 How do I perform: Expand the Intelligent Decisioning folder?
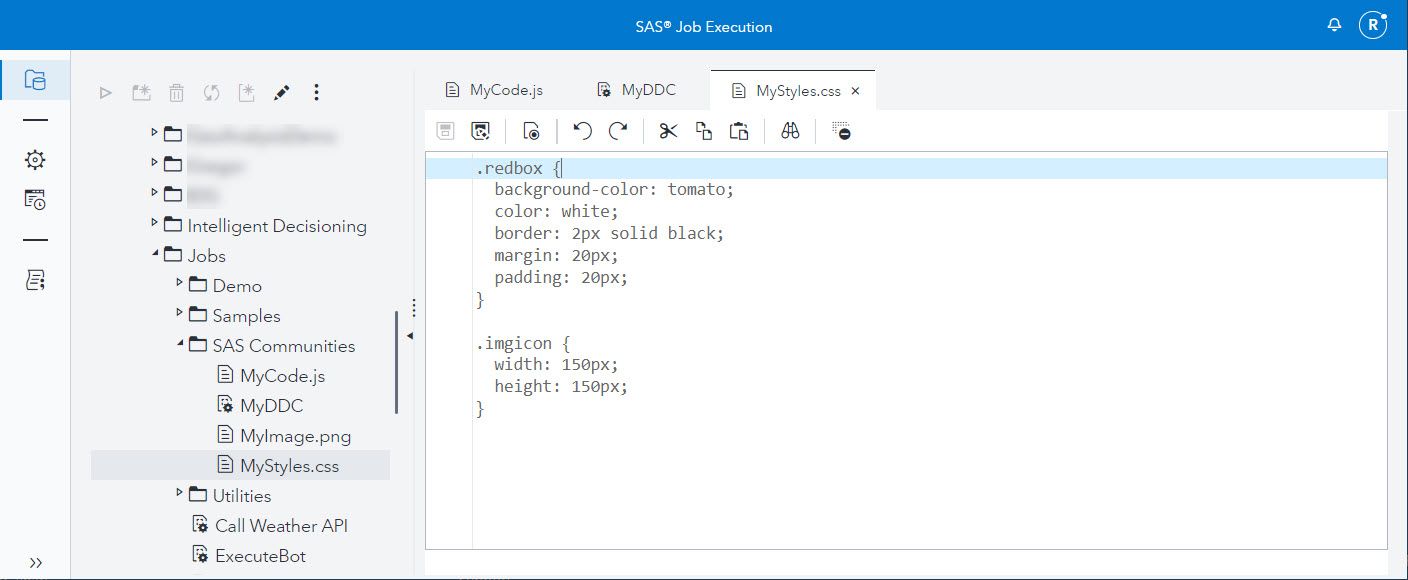154,222
